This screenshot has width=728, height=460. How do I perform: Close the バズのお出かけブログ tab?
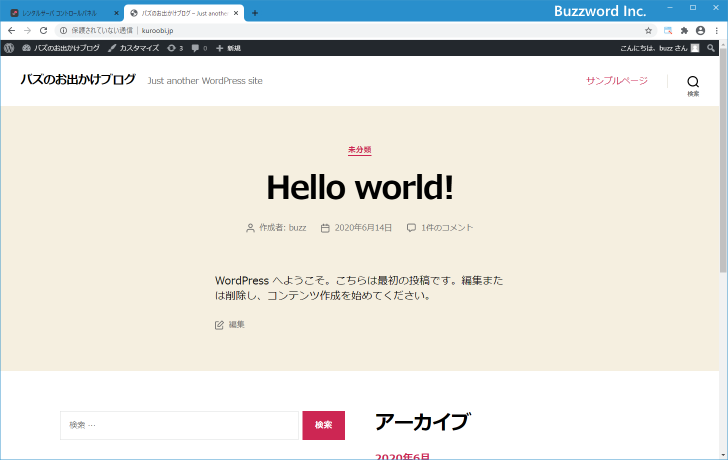click(236, 13)
